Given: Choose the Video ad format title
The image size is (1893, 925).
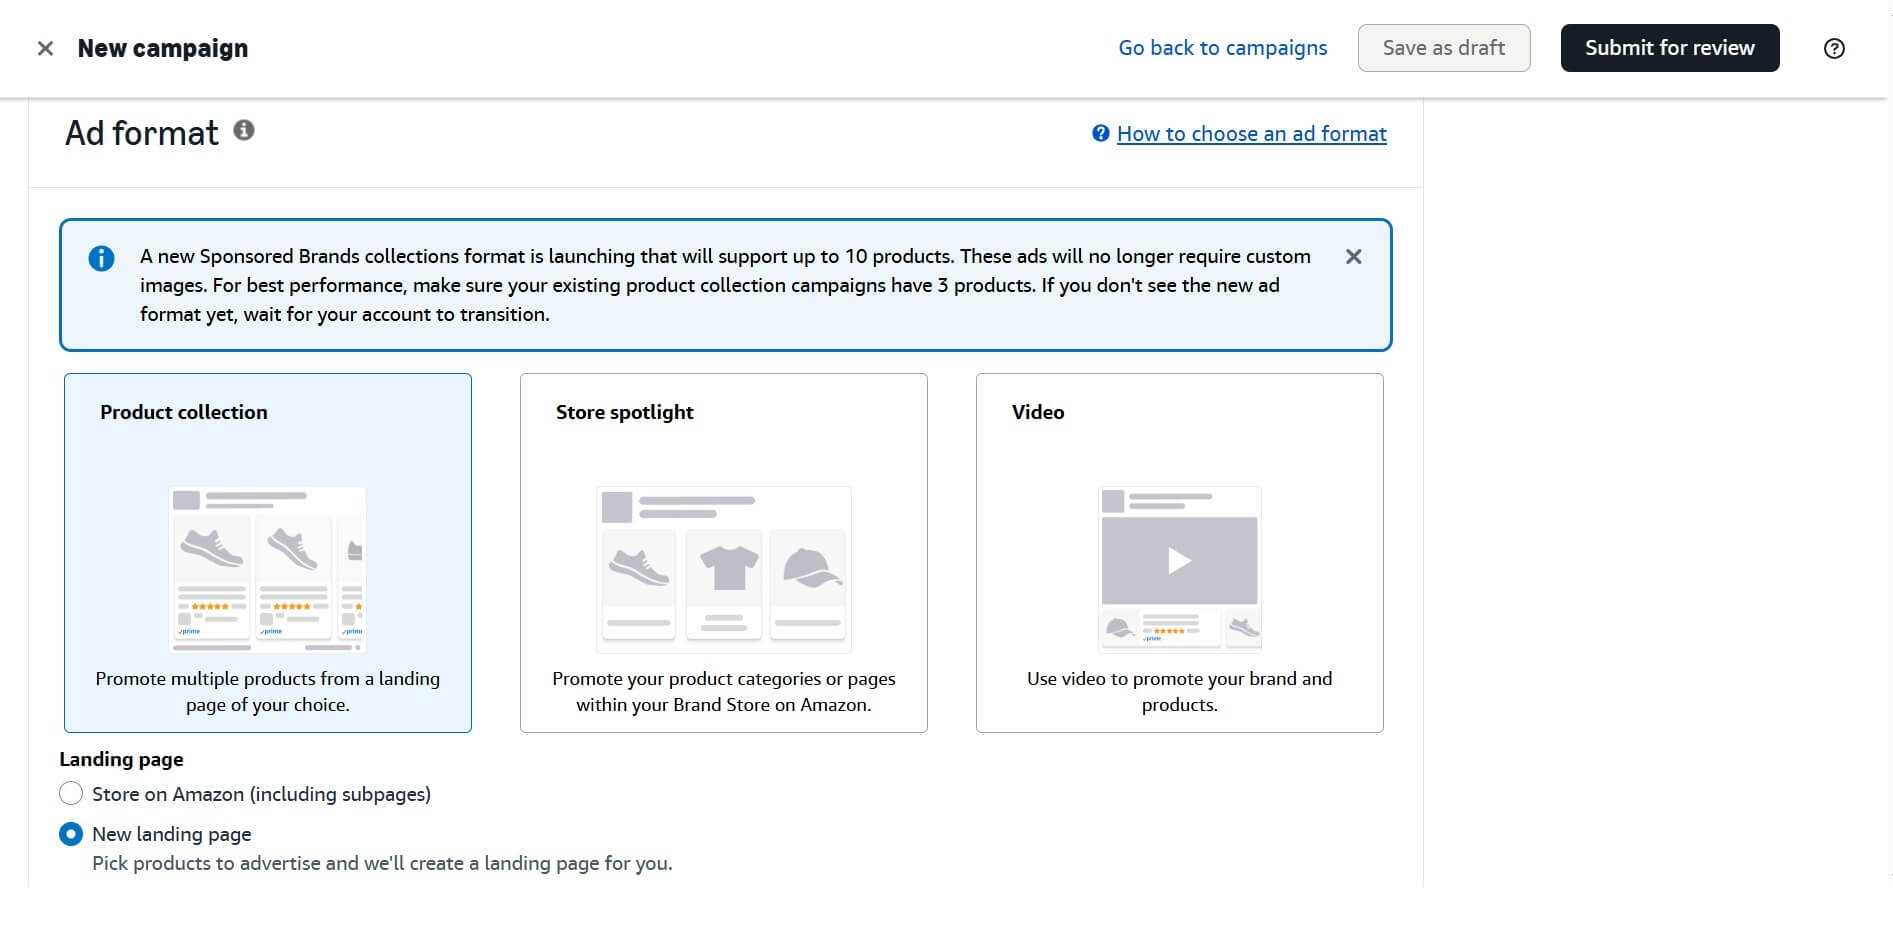Looking at the screenshot, I should pyautogui.click(x=1037, y=412).
